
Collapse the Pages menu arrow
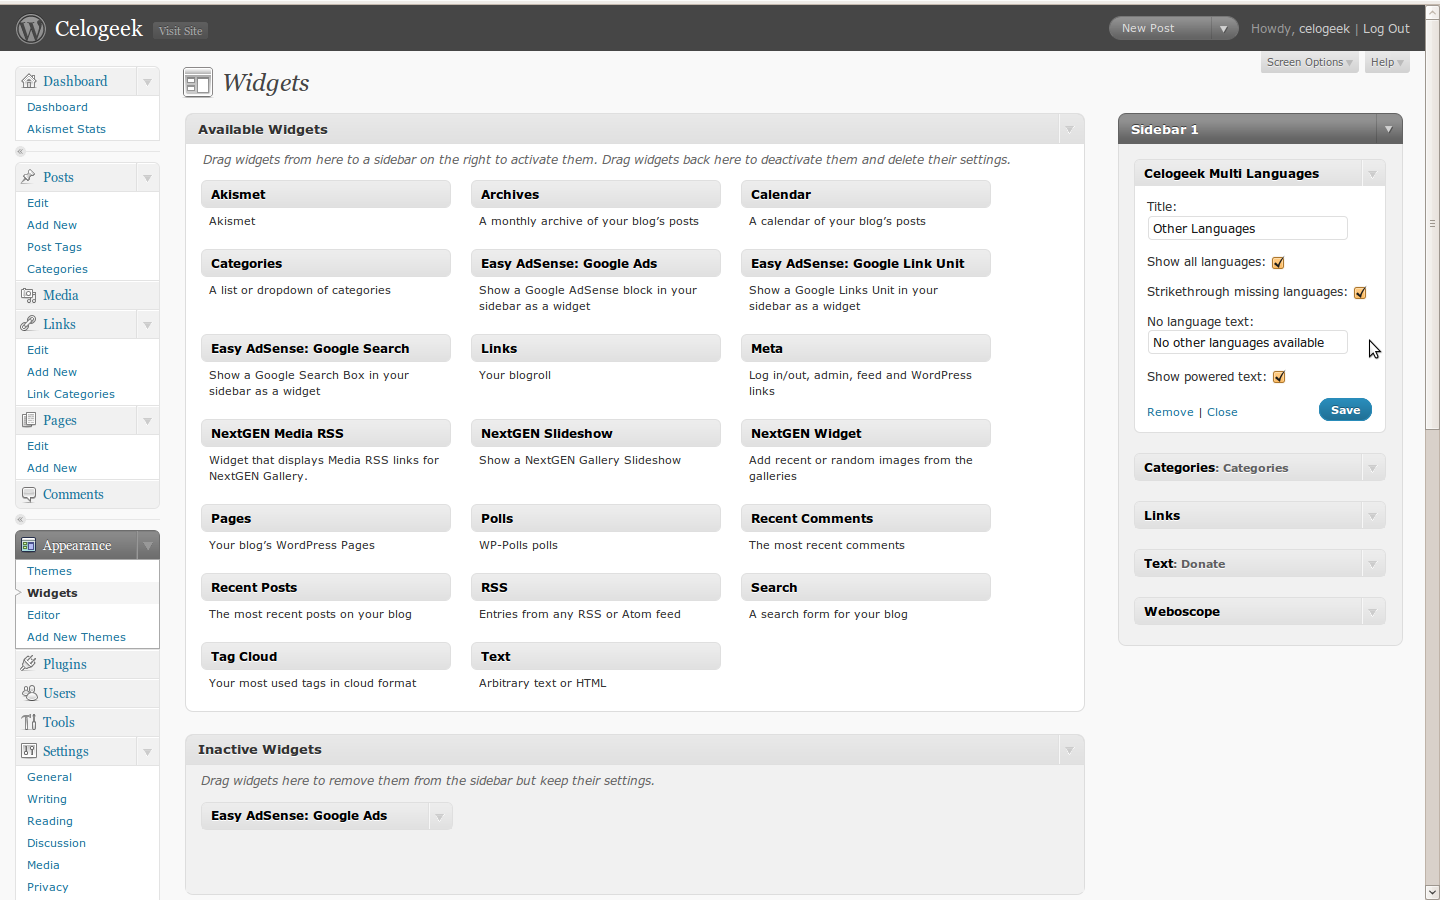click(147, 420)
